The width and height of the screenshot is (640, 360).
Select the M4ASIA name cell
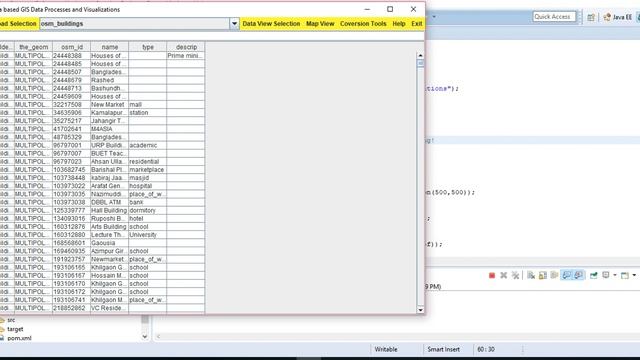[x=109, y=129]
